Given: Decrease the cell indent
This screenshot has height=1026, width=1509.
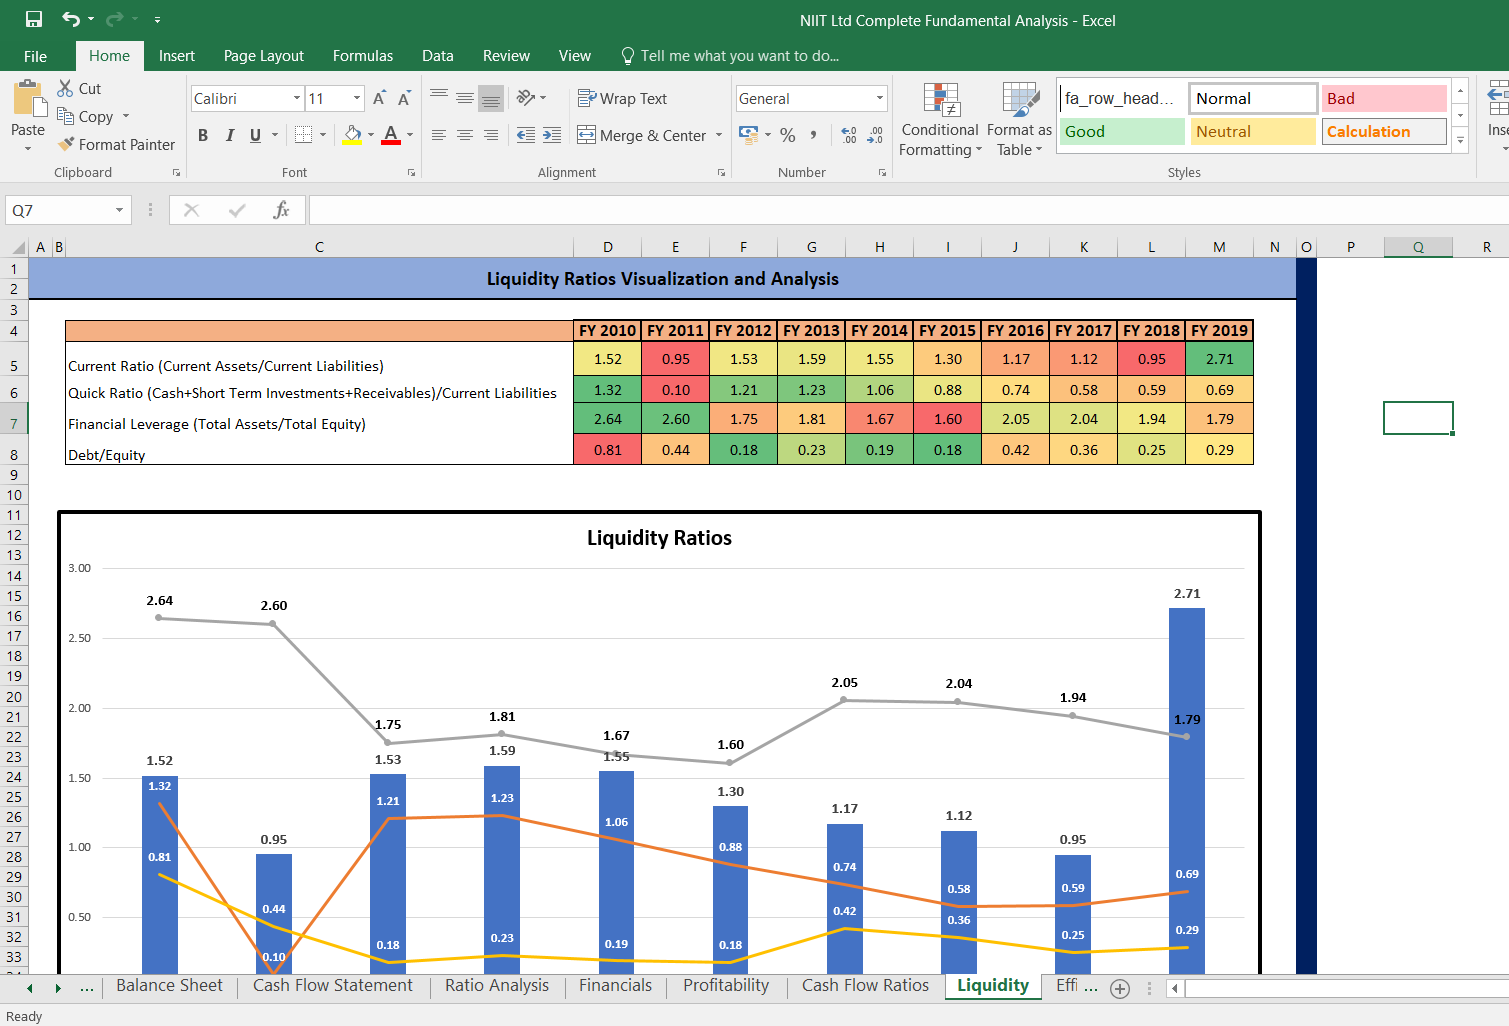Looking at the screenshot, I should coord(525,135).
